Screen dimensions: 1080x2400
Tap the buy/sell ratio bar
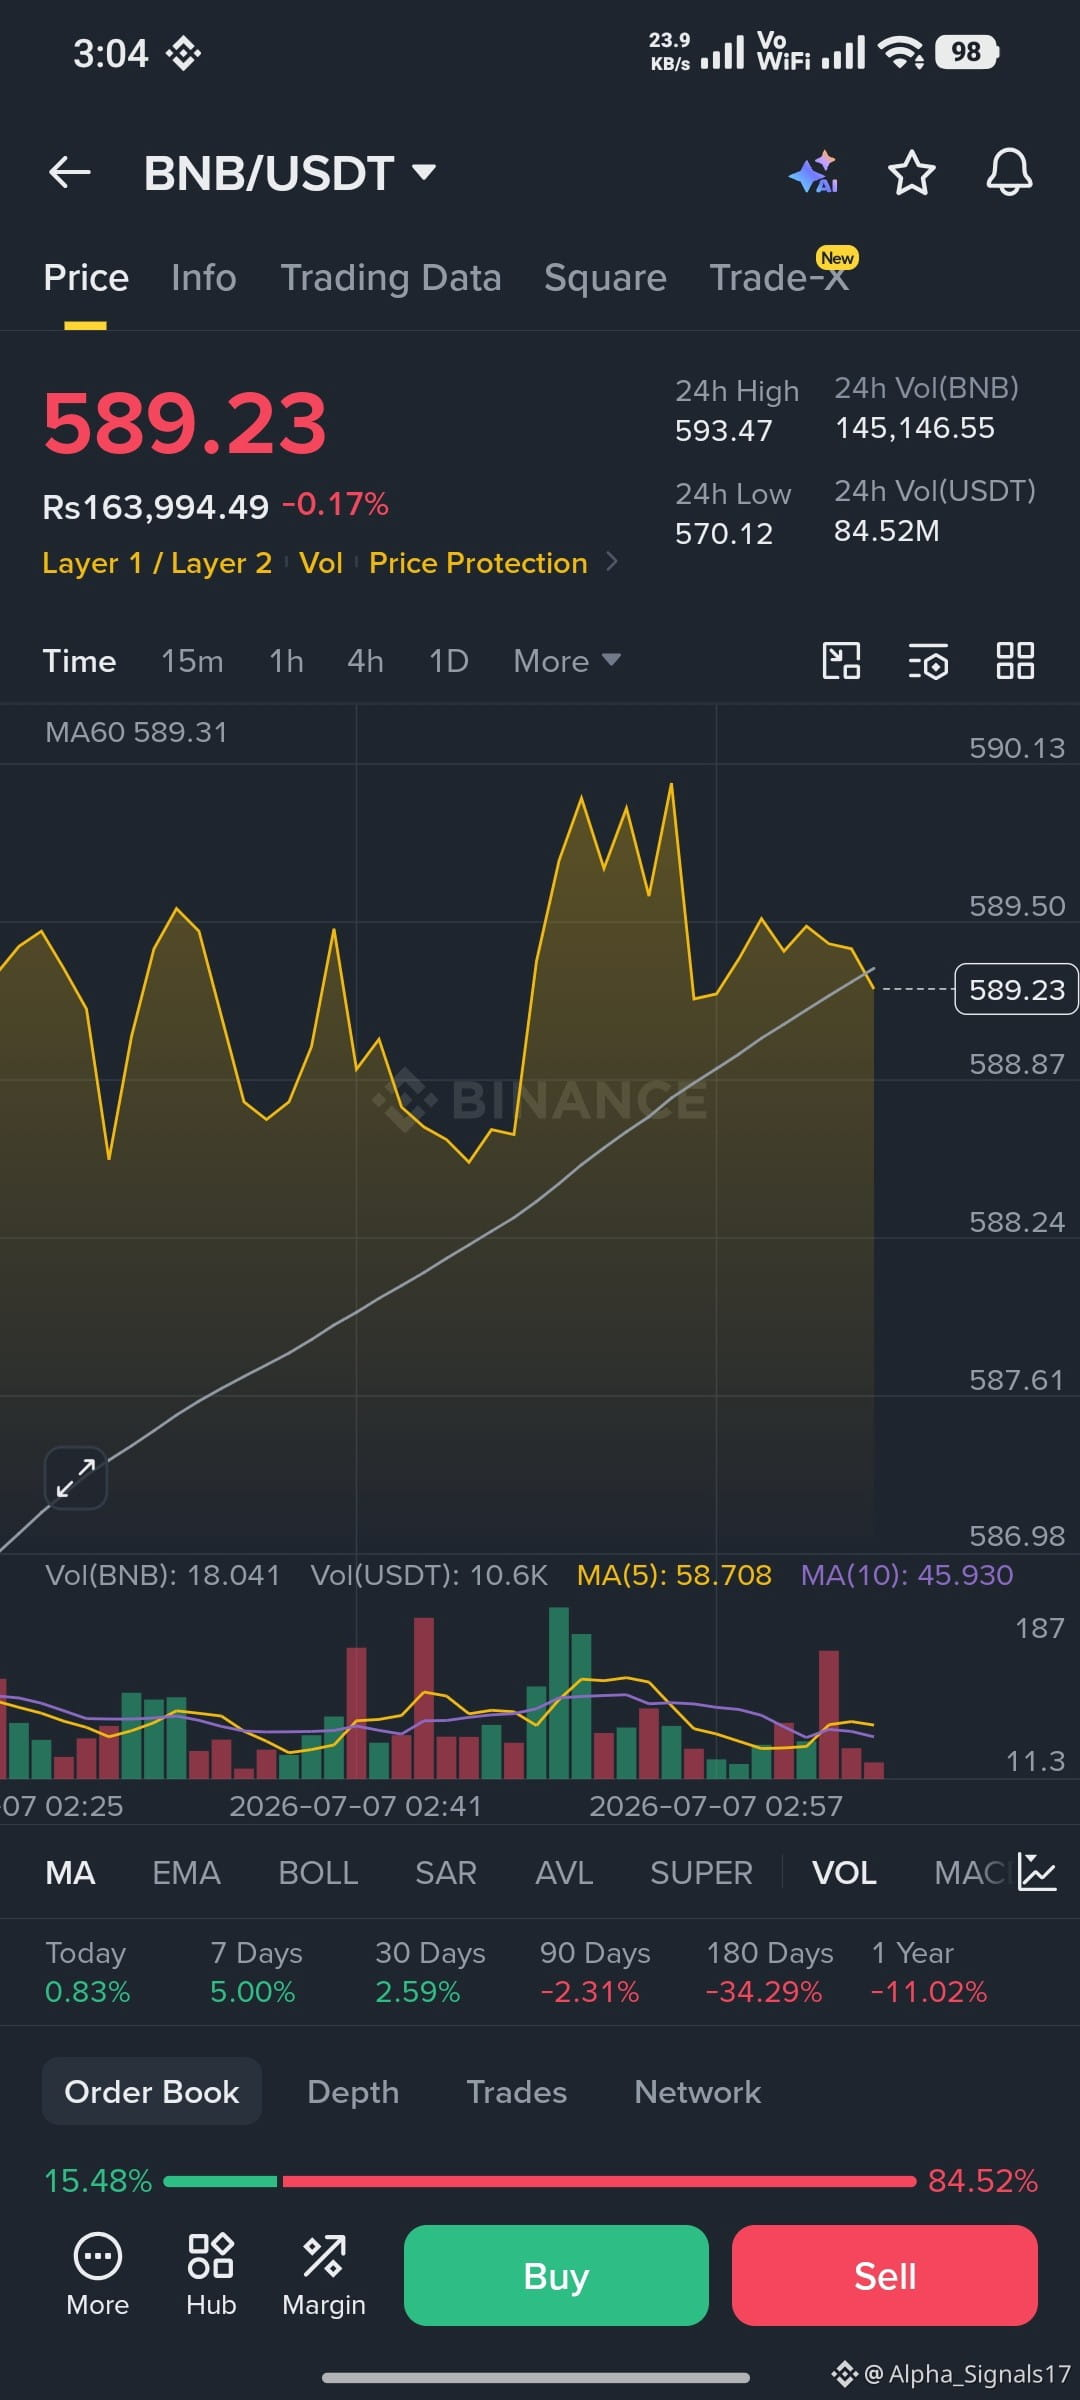coord(540,2181)
